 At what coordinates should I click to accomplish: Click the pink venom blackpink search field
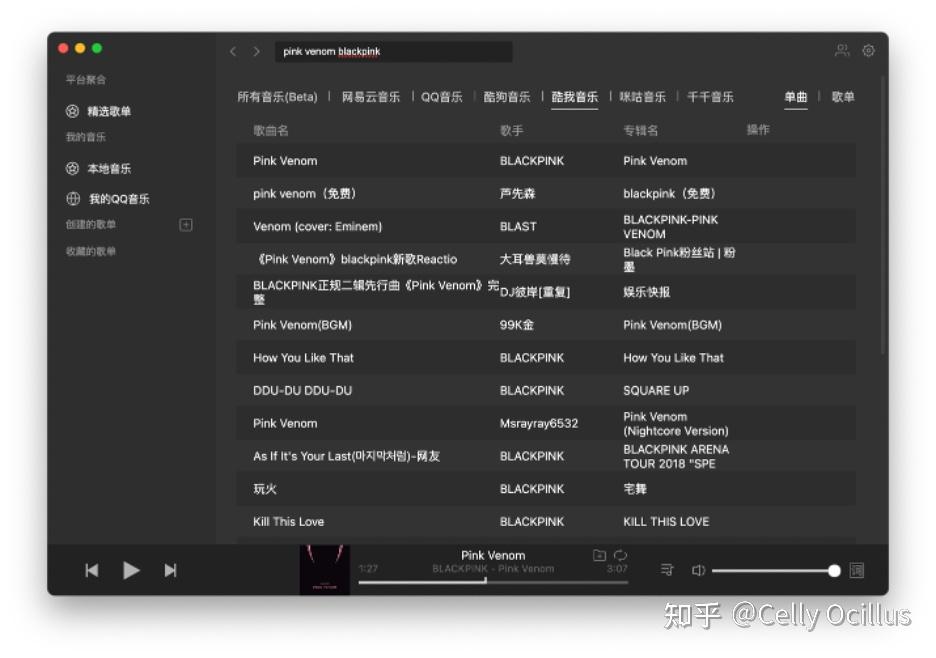[x=393, y=51]
